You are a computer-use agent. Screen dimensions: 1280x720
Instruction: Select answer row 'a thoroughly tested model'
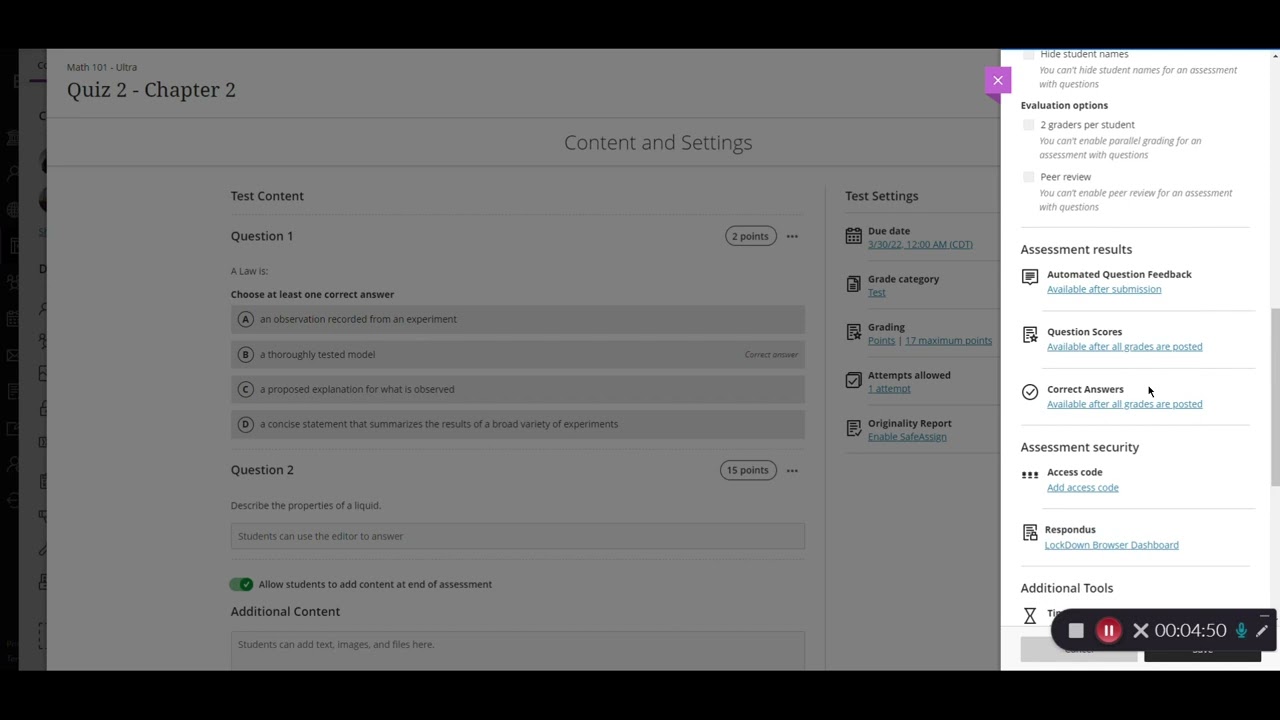pos(517,354)
